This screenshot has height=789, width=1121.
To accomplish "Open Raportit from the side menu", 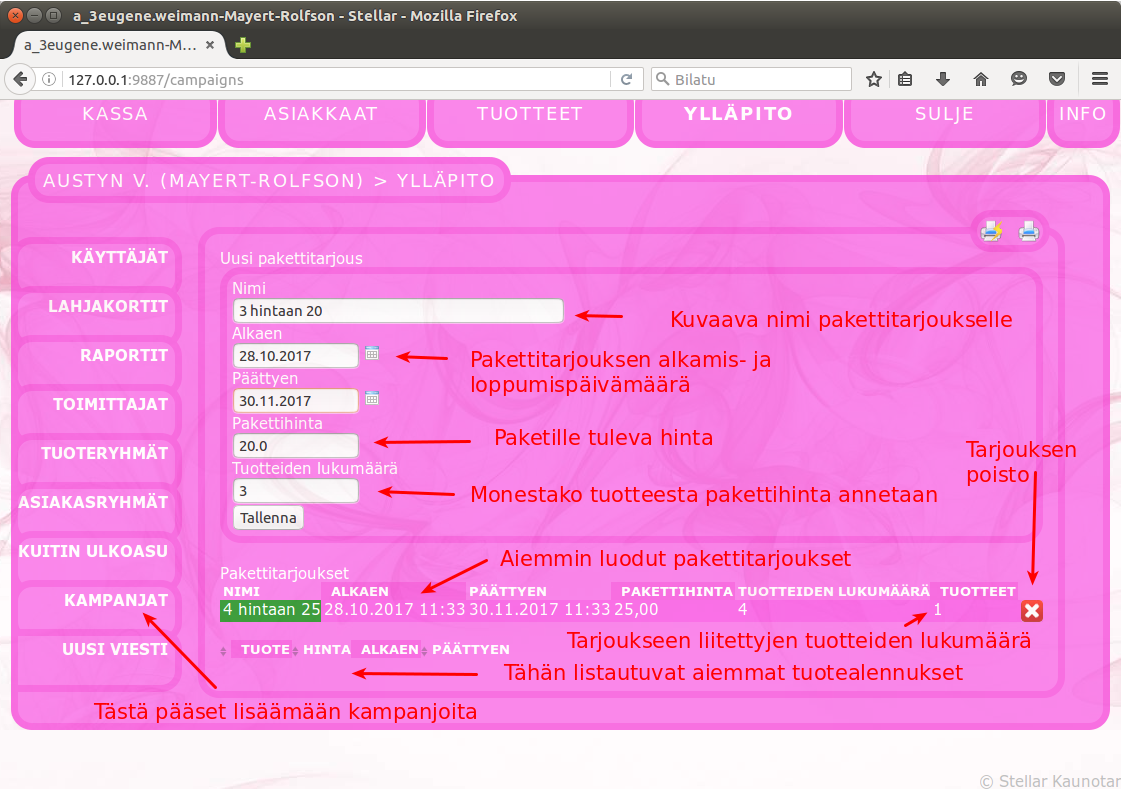I will tap(123, 356).
